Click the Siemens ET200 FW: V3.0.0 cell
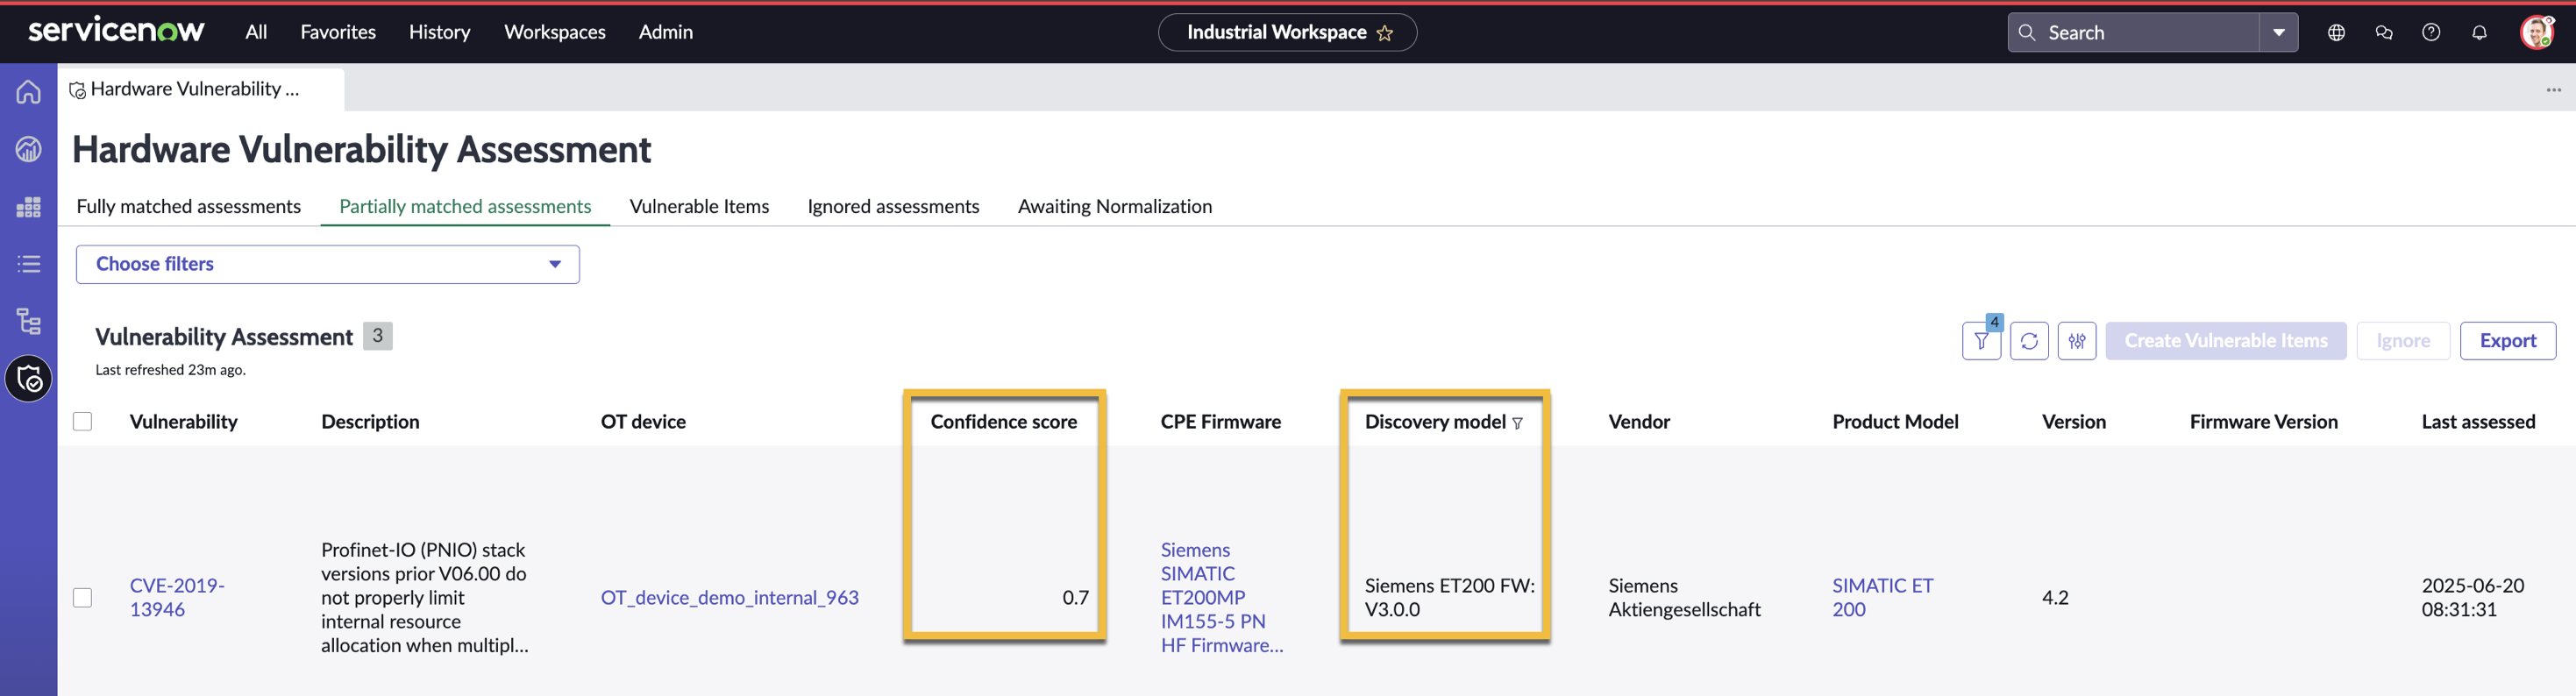Viewport: 2576px width, 696px height. (x=1449, y=597)
